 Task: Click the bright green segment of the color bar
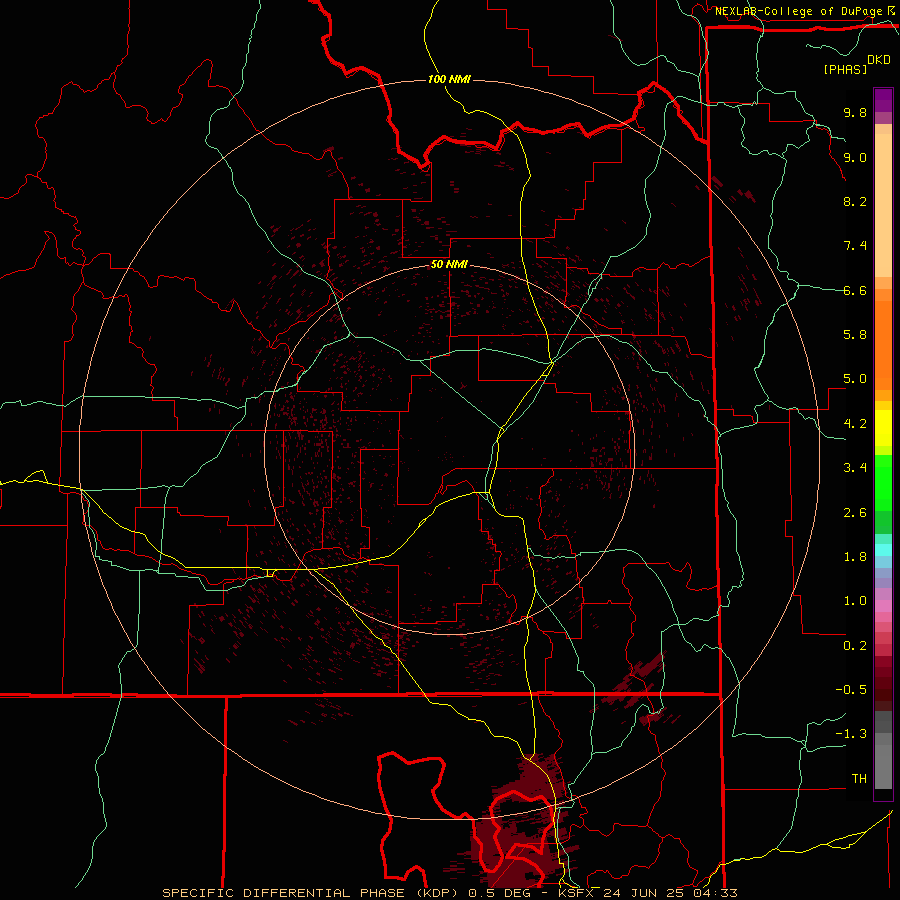883,483
